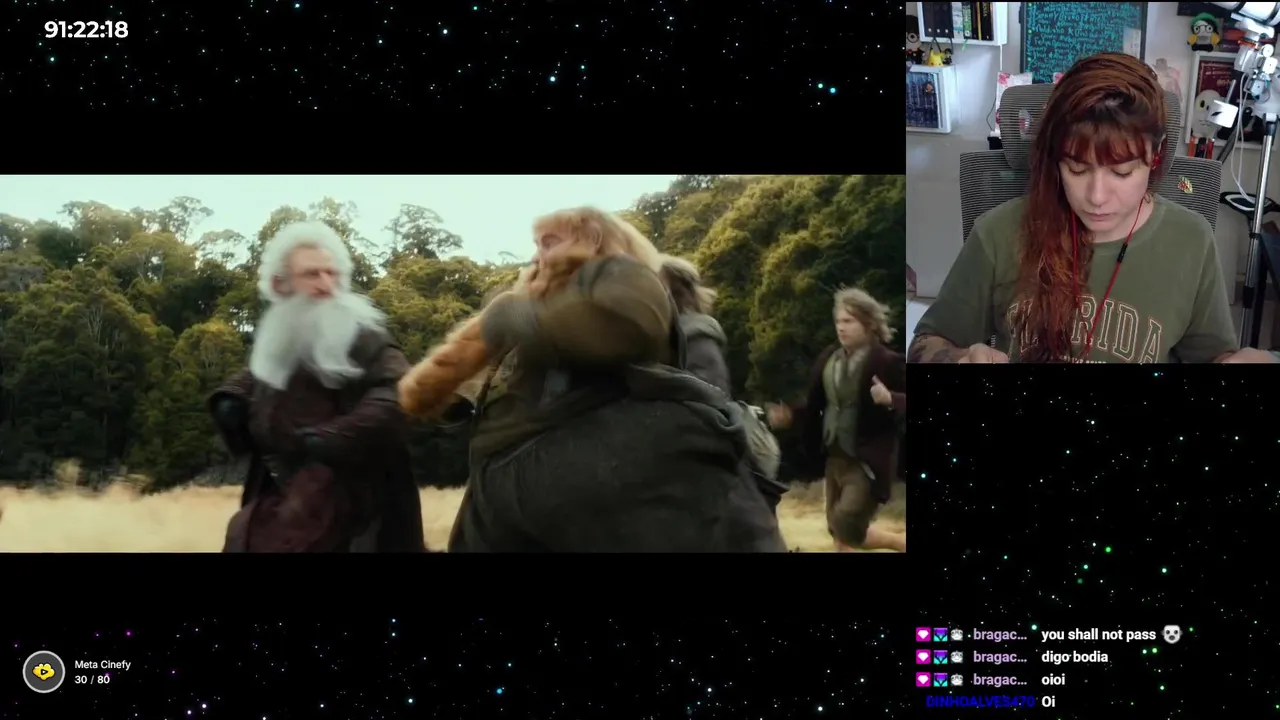Open the bragac... username on "oioi"

pos(1000,680)
